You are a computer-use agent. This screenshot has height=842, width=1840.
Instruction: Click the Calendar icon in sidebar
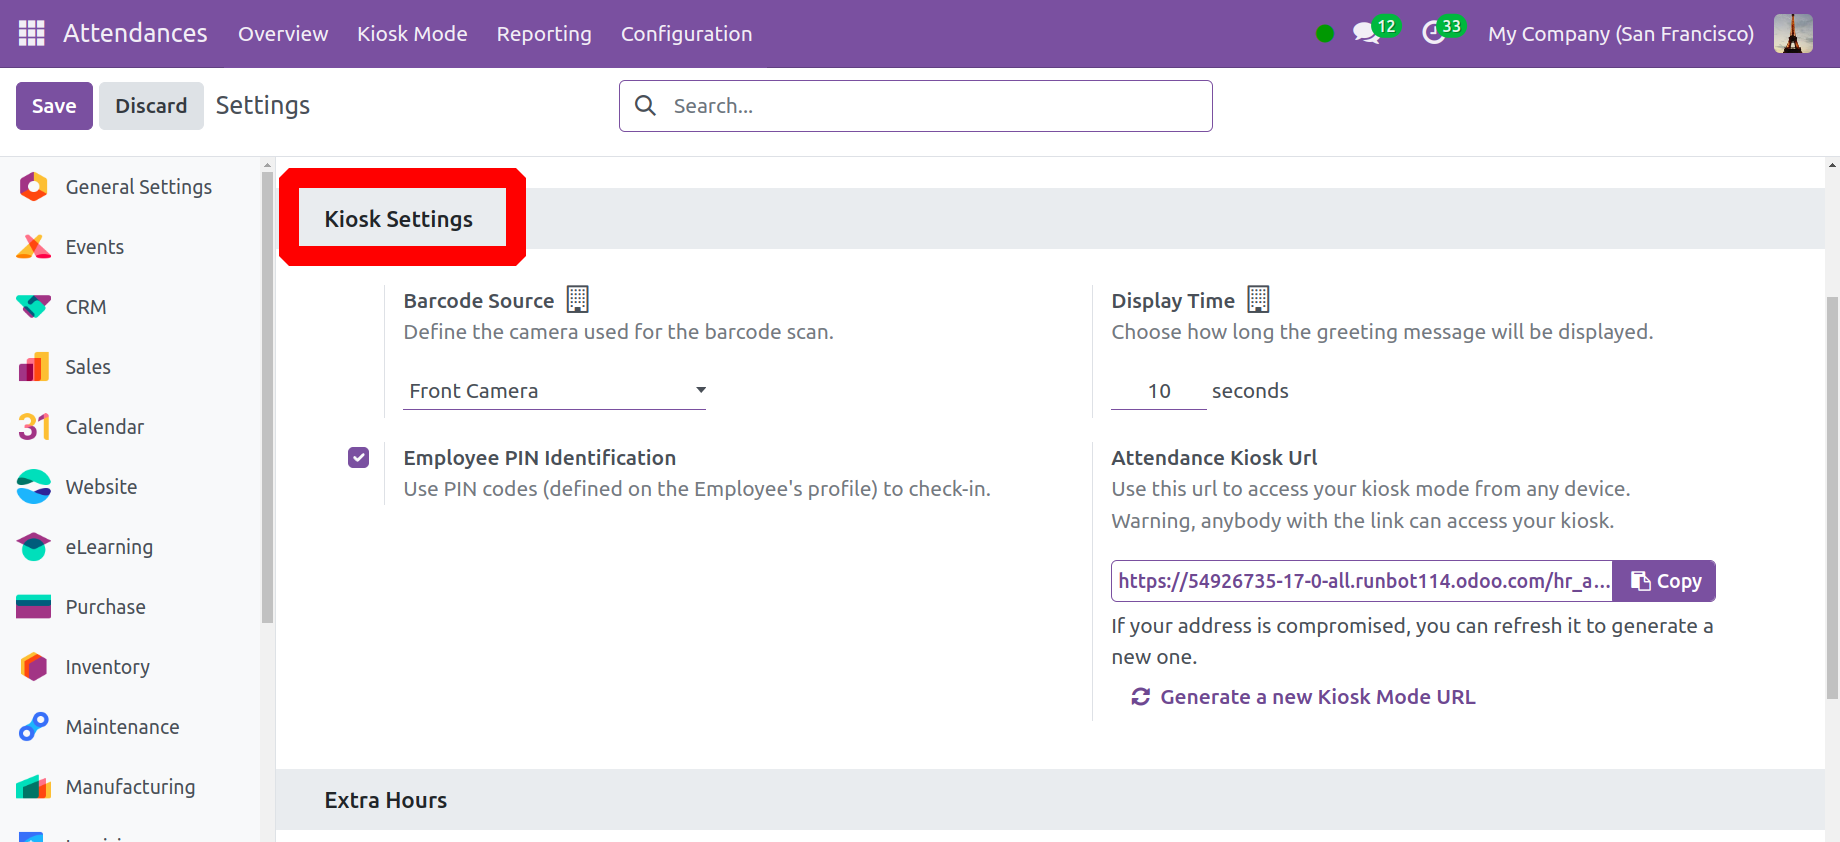[34, 427]
